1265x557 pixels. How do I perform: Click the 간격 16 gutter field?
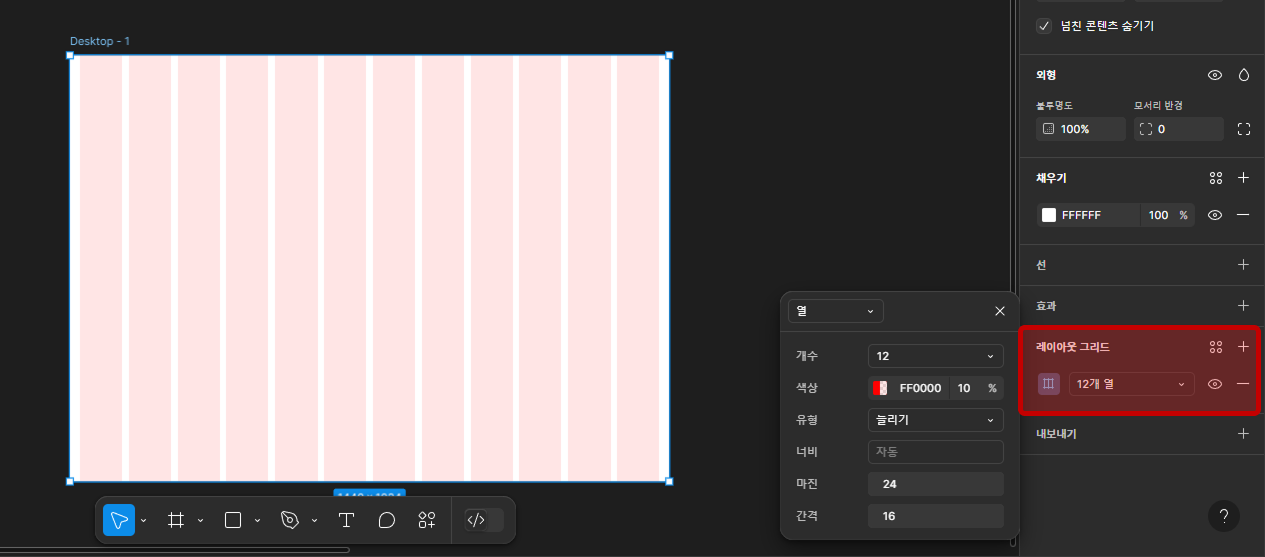936,516
